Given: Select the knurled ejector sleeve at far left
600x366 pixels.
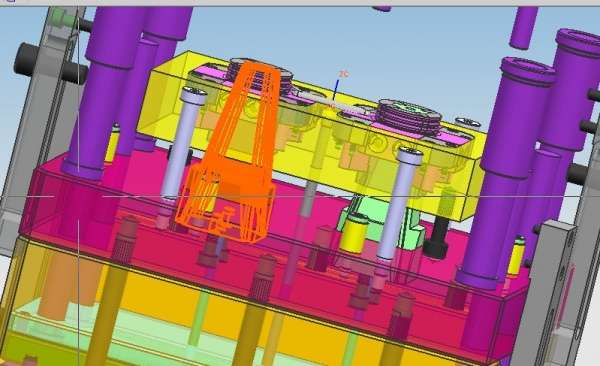Looking at the screenshot, I should tap(124, 239).
